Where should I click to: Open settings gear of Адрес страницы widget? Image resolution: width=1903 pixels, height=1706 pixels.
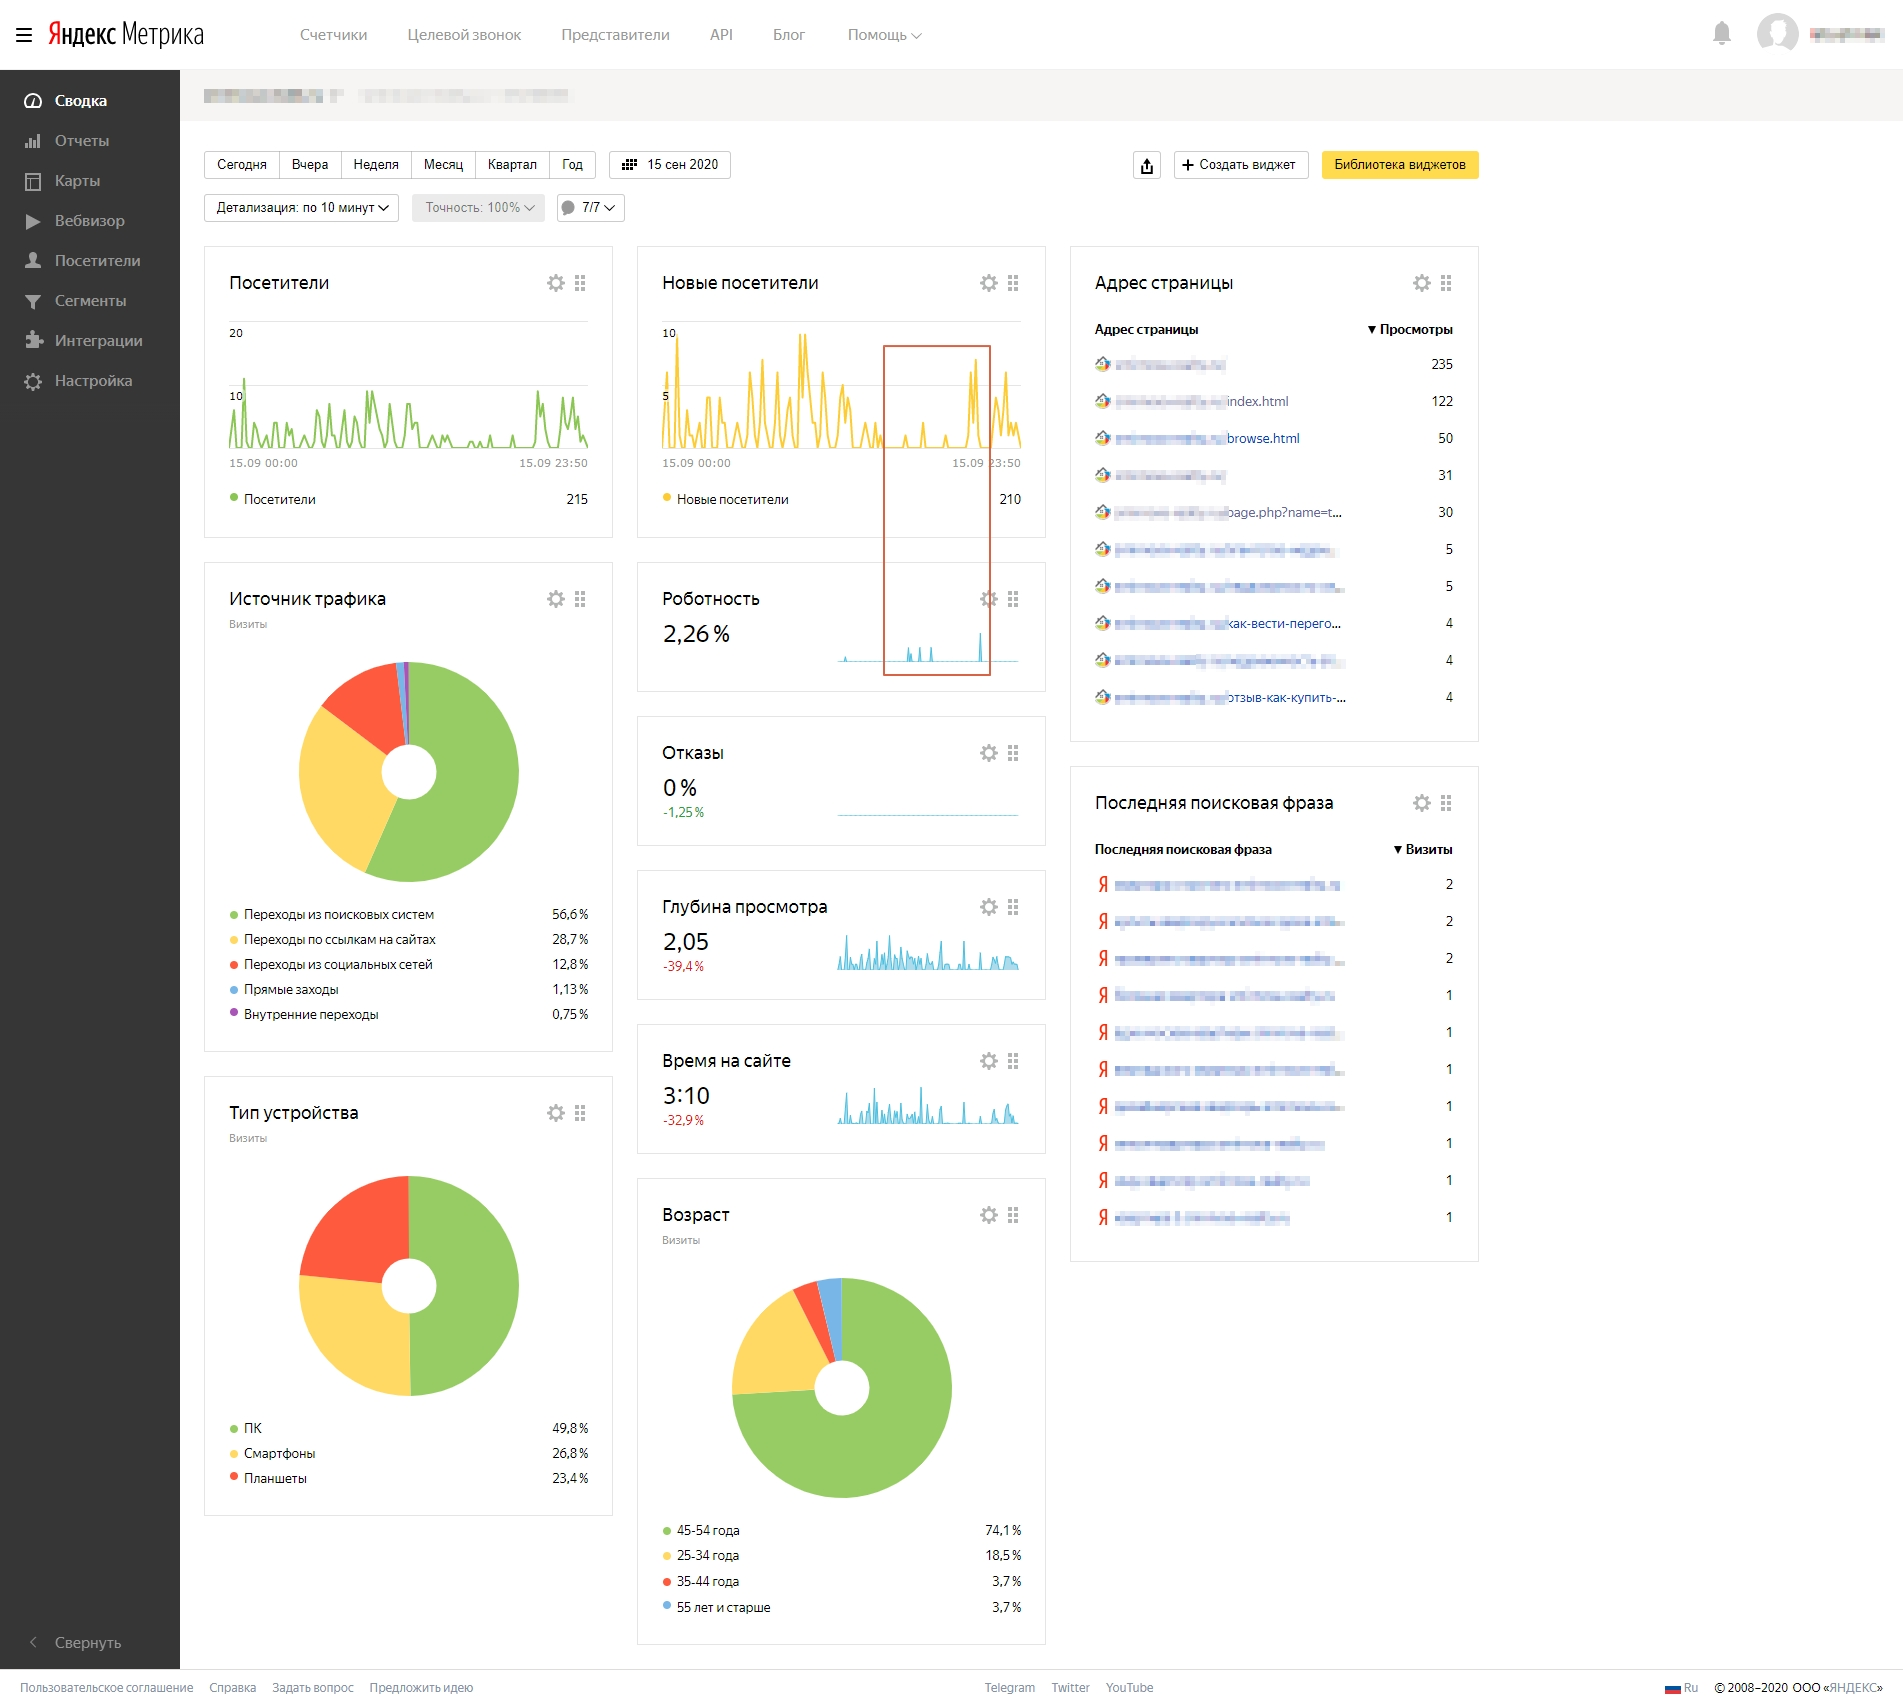pos(1421,283)
